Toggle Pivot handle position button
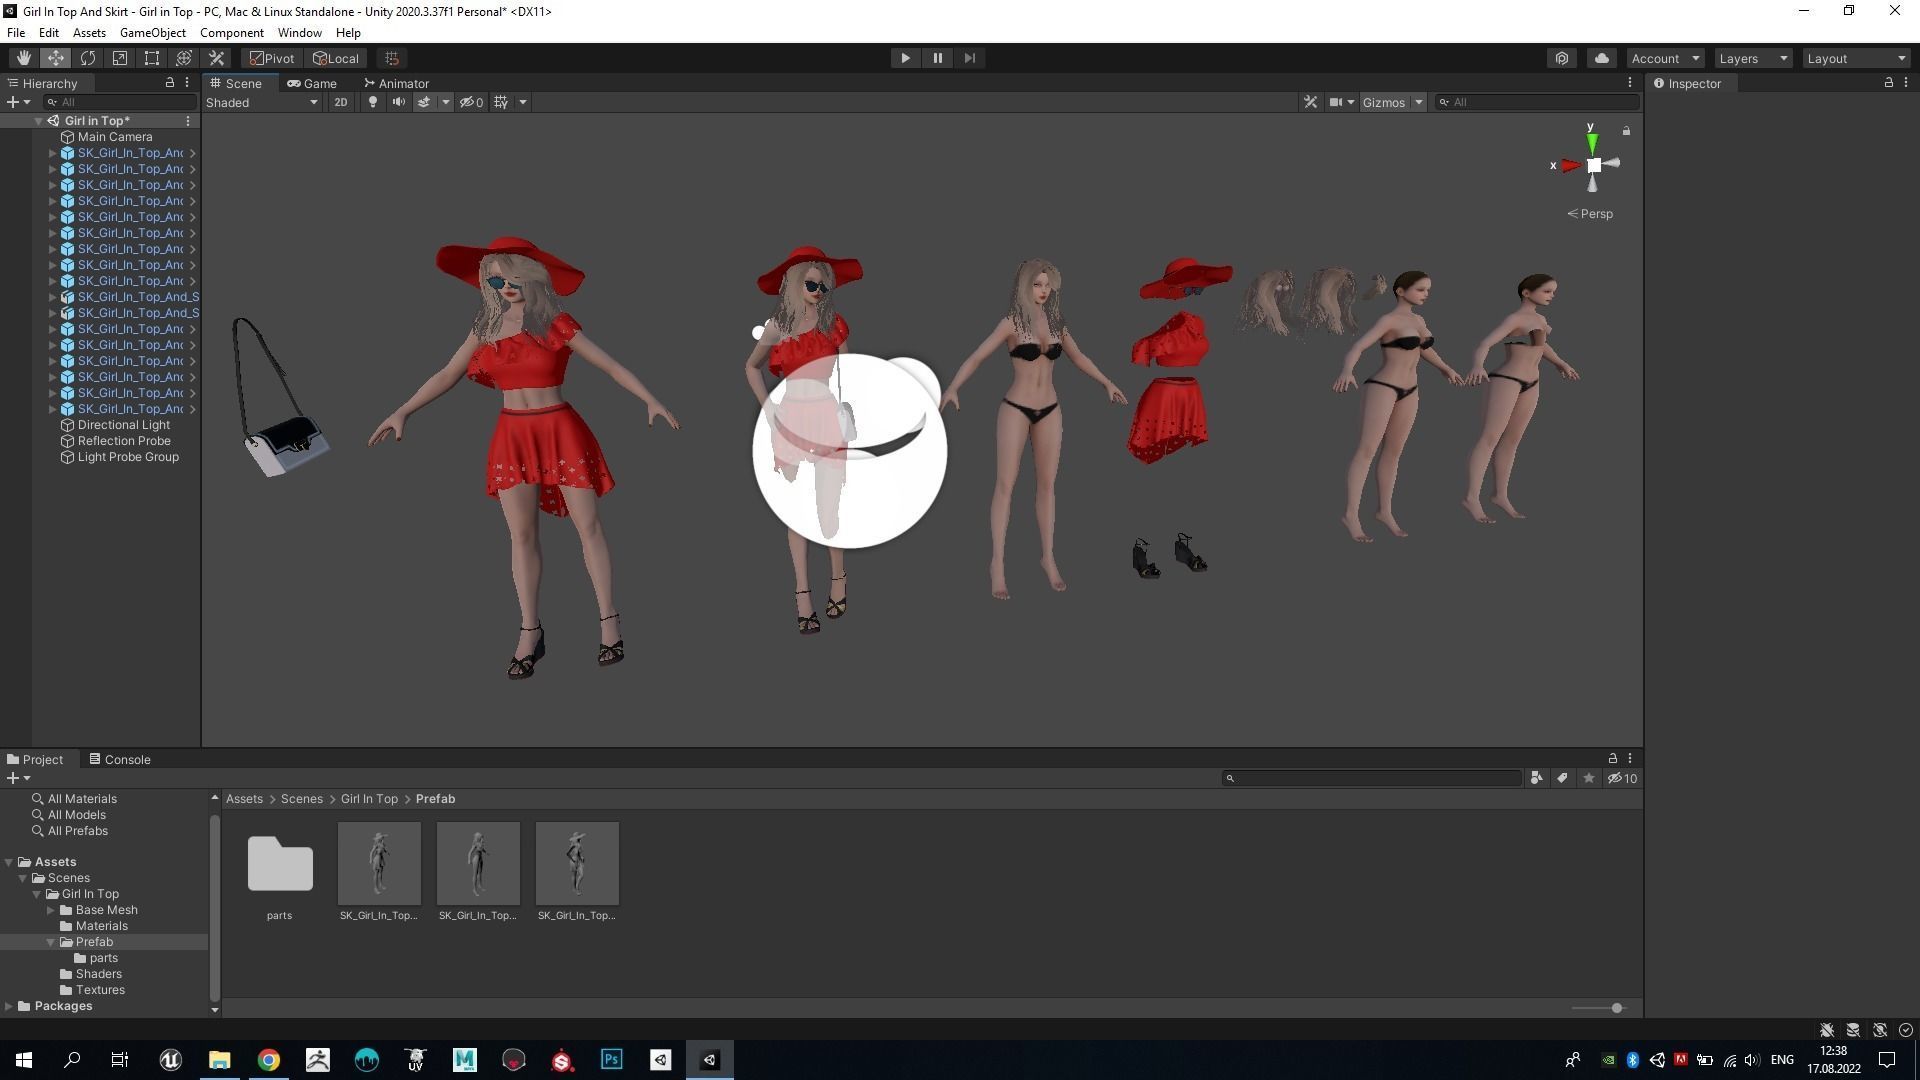Screen dimensions: 1920x1080 272,58
